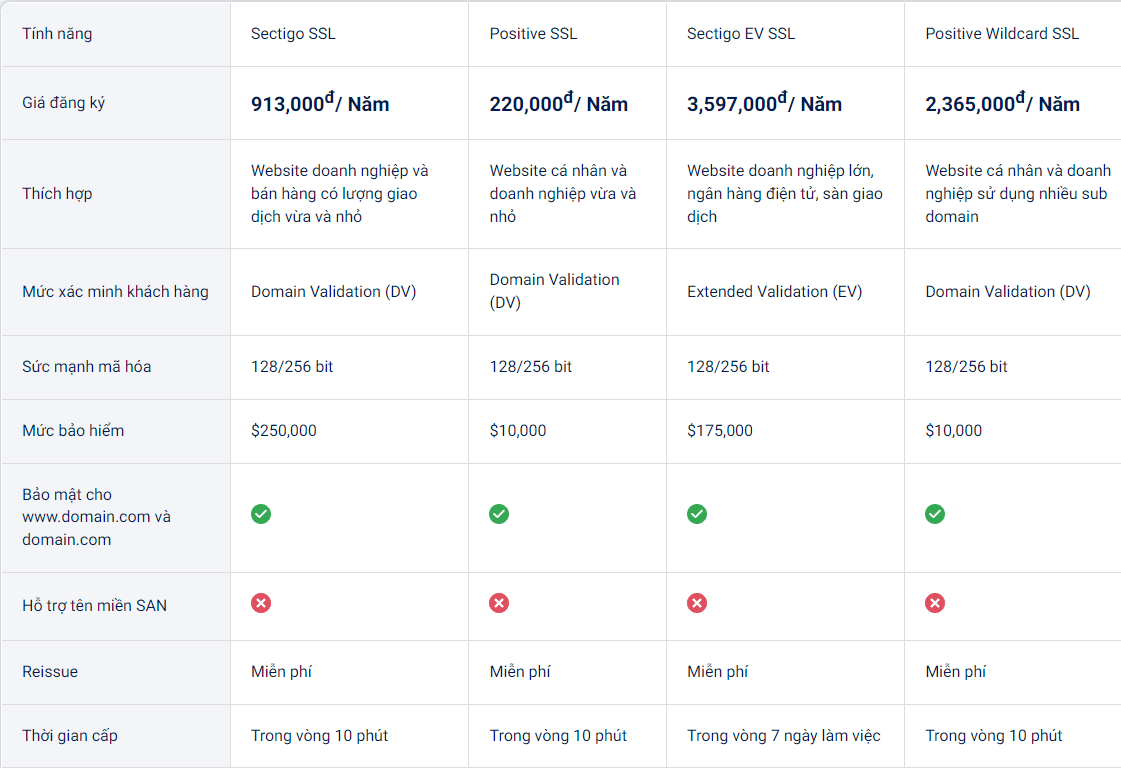
Task: Select the 'Positive SSL' column header
Action: tap(533, 34)
